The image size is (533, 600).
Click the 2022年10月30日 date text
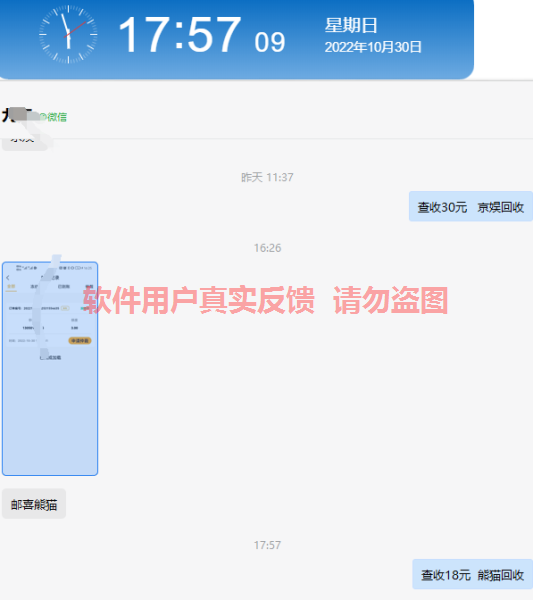point(373,47)
